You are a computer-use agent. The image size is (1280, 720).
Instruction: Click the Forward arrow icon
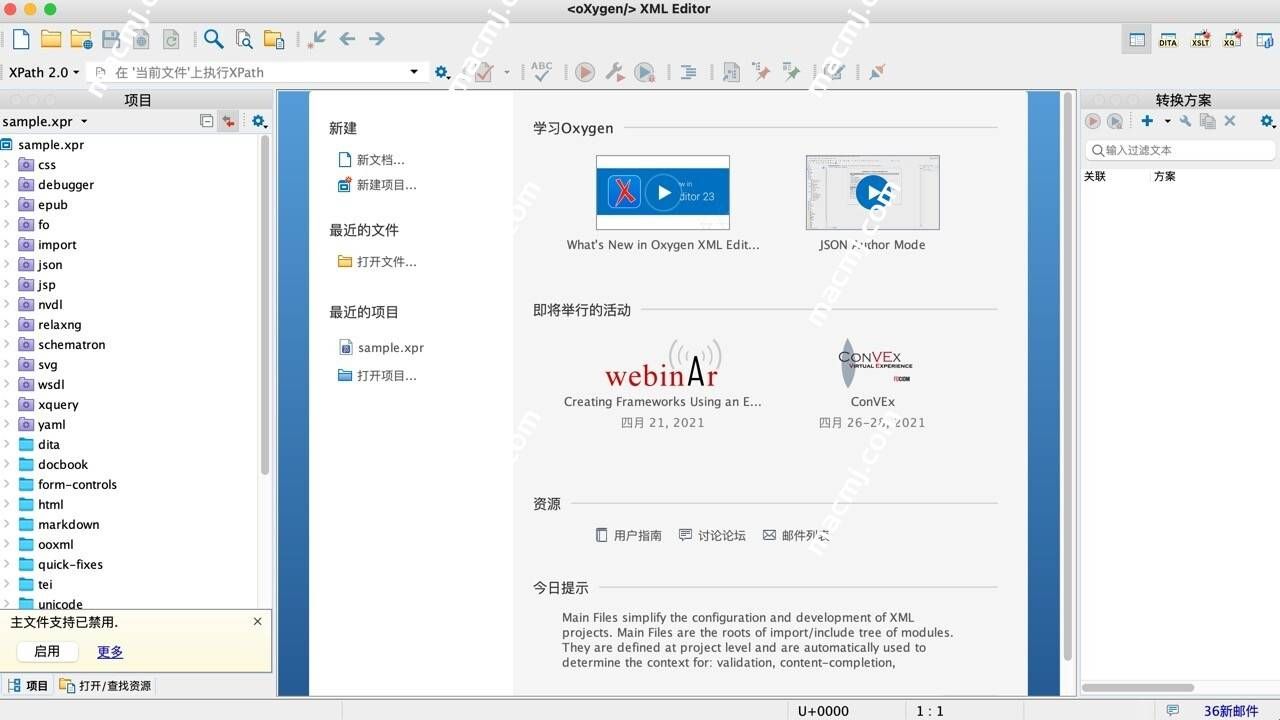coord(376,39)
